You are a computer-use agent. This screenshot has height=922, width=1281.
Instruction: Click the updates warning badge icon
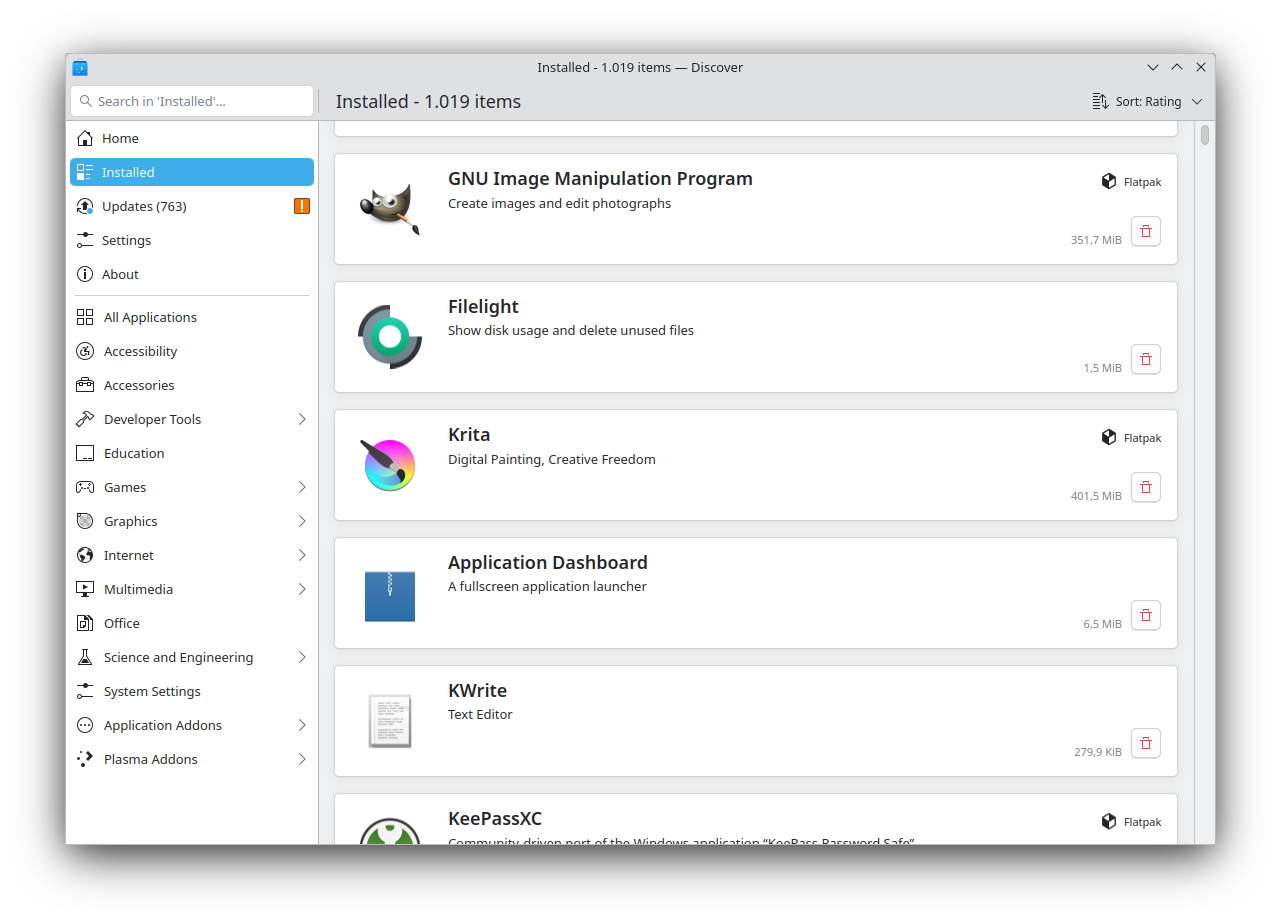coord(302,206)
